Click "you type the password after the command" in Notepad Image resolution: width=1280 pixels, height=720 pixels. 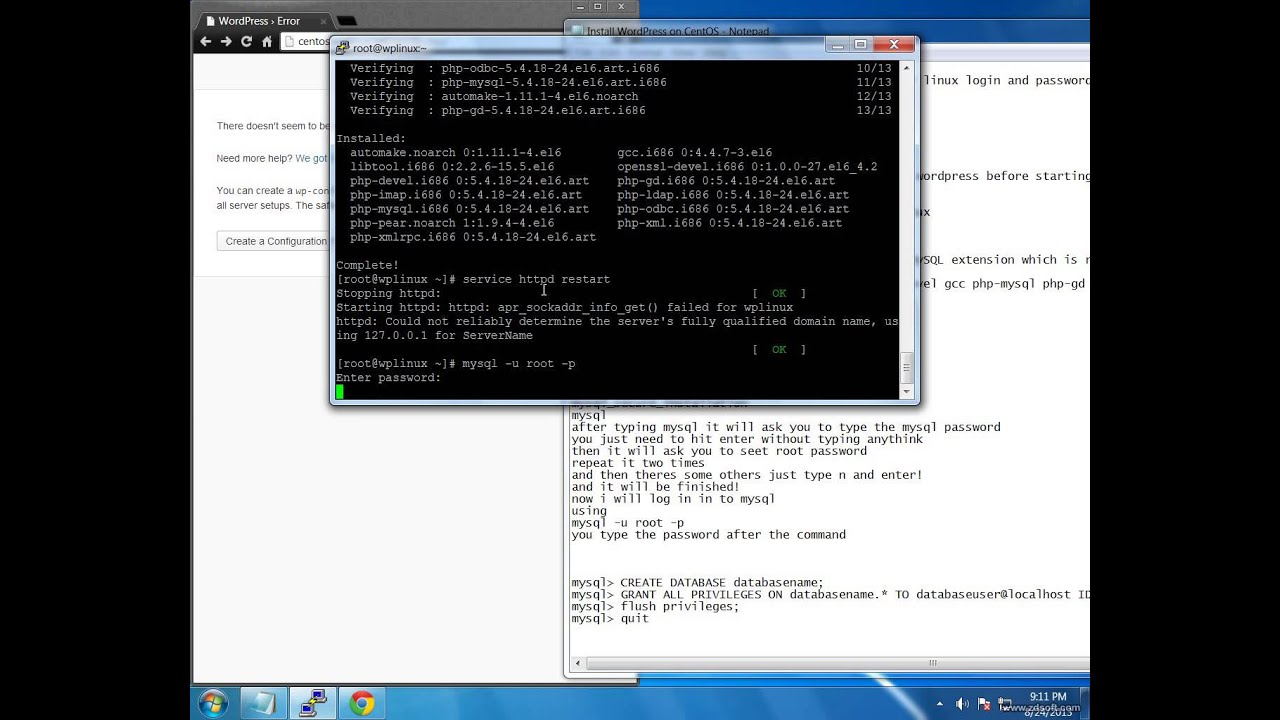click(708, 535)
